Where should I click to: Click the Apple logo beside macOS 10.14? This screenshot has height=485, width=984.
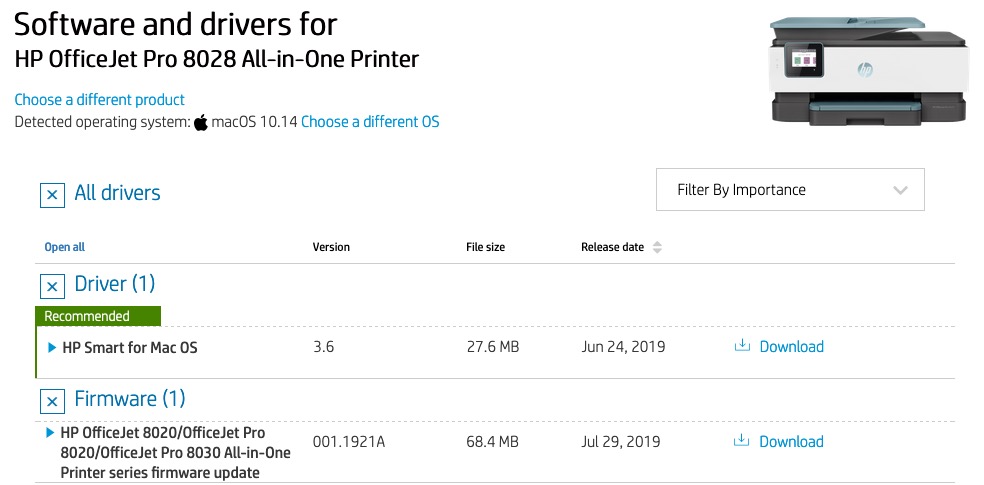coord(200,122)
